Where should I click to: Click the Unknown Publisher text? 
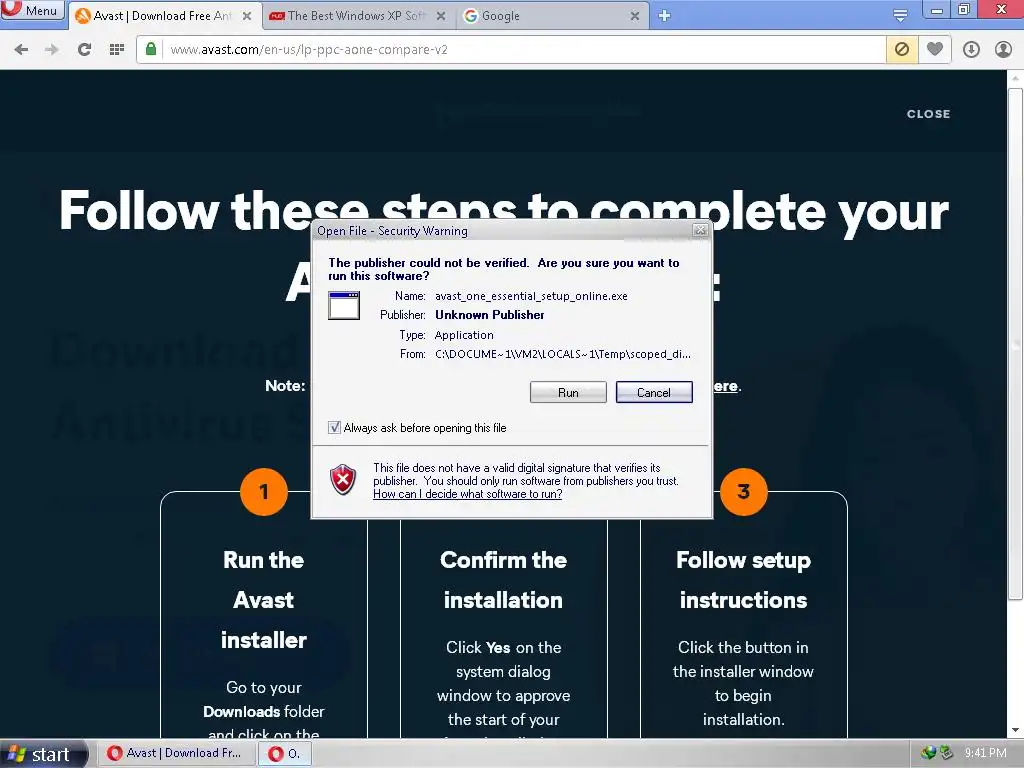(490, 315)
